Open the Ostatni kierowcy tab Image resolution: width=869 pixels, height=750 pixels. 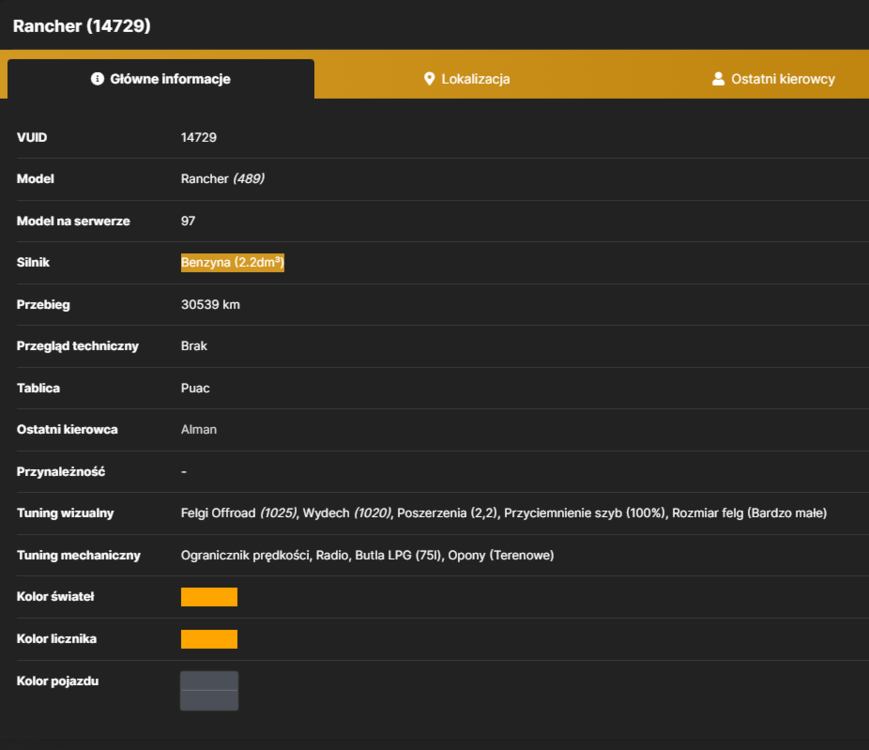(x=773, y=79)
